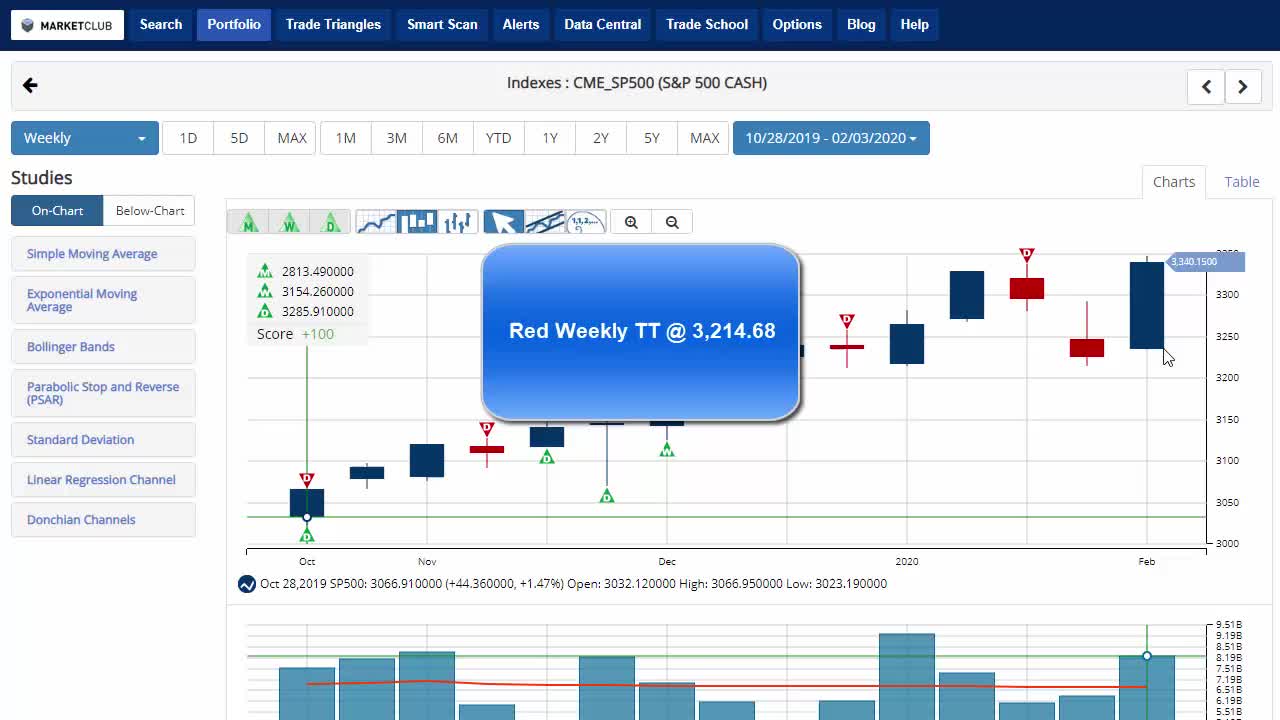Choose the 6M range button
The width and height of the screenshot is (1280, 720).
coord(448,138)
